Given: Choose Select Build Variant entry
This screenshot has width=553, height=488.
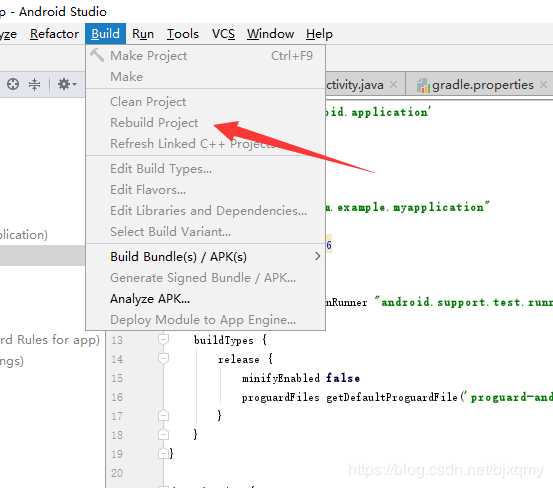Looking at the screenshot, I should (x=205, y=232).
